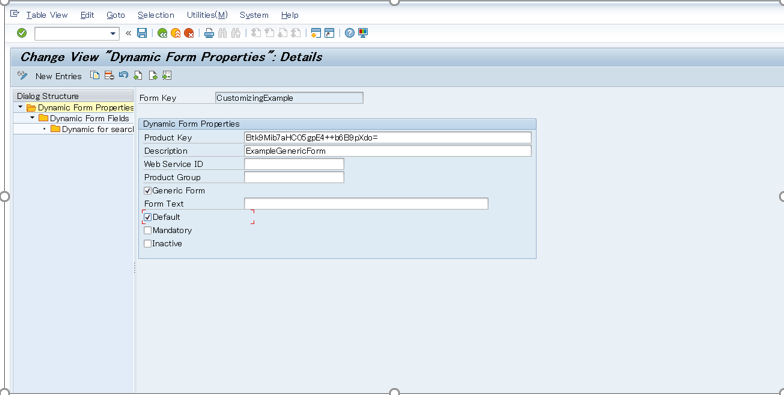Select Dynamic Form Fields folder in tree
This screenshot has height=395, width=784.
[x=84, y=118]
